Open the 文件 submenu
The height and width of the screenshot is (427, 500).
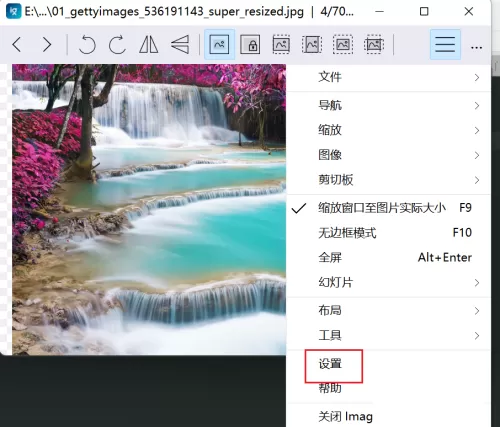[x=388, y=77]
